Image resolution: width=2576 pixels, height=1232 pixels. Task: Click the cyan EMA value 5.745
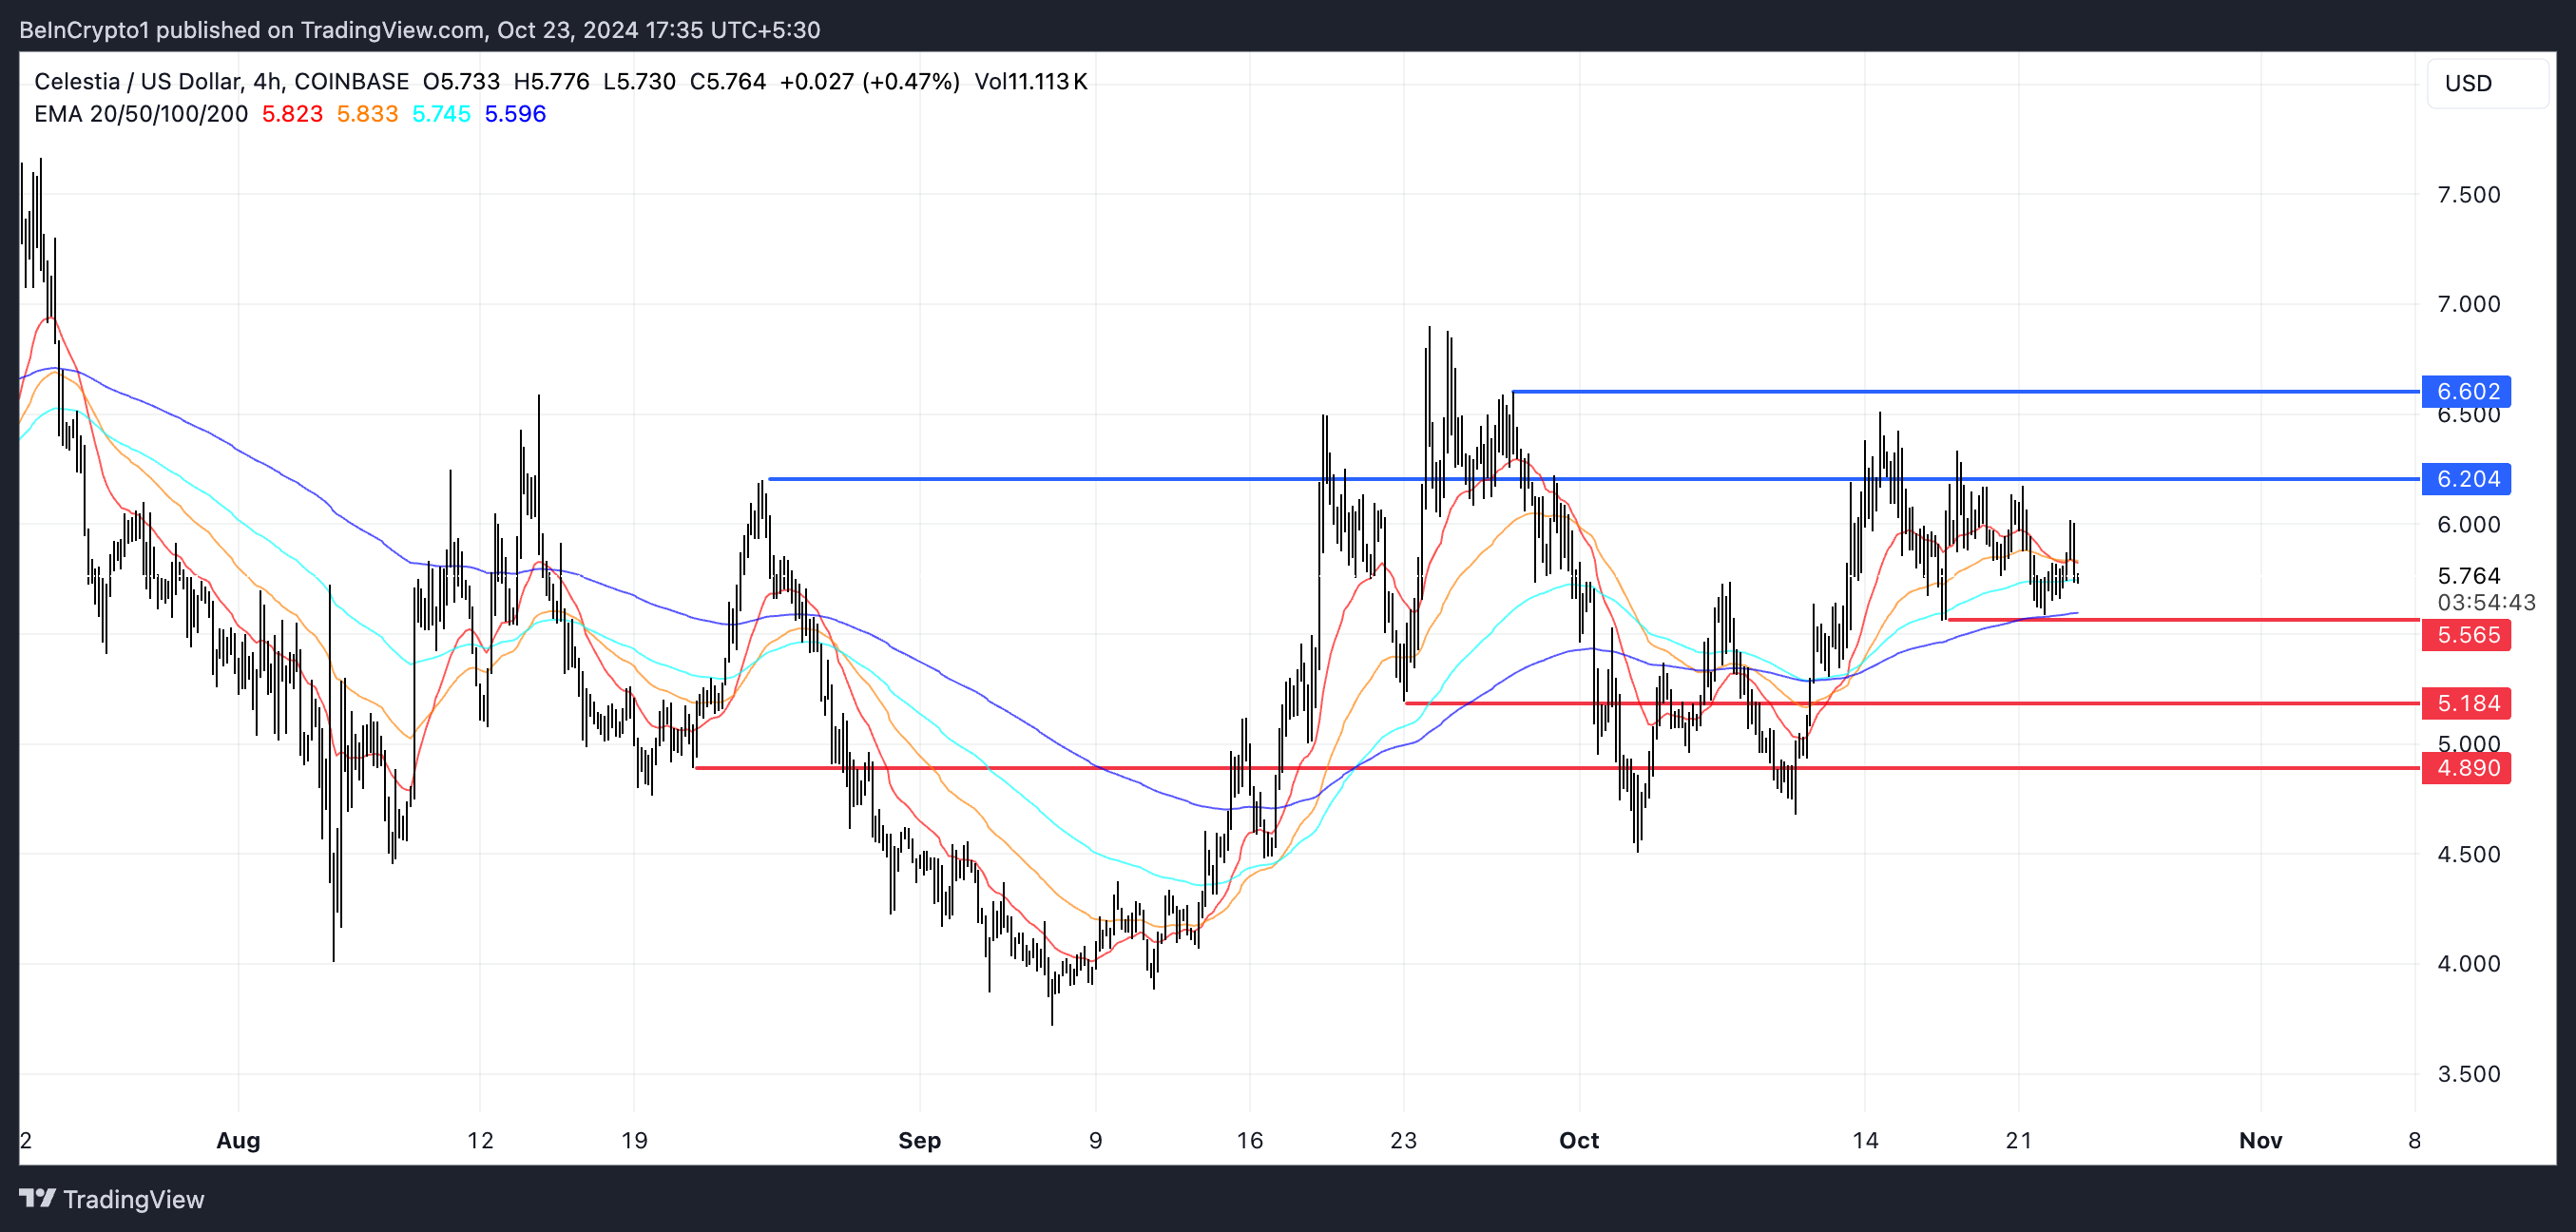pyautogui.click(x=441, y=114)
